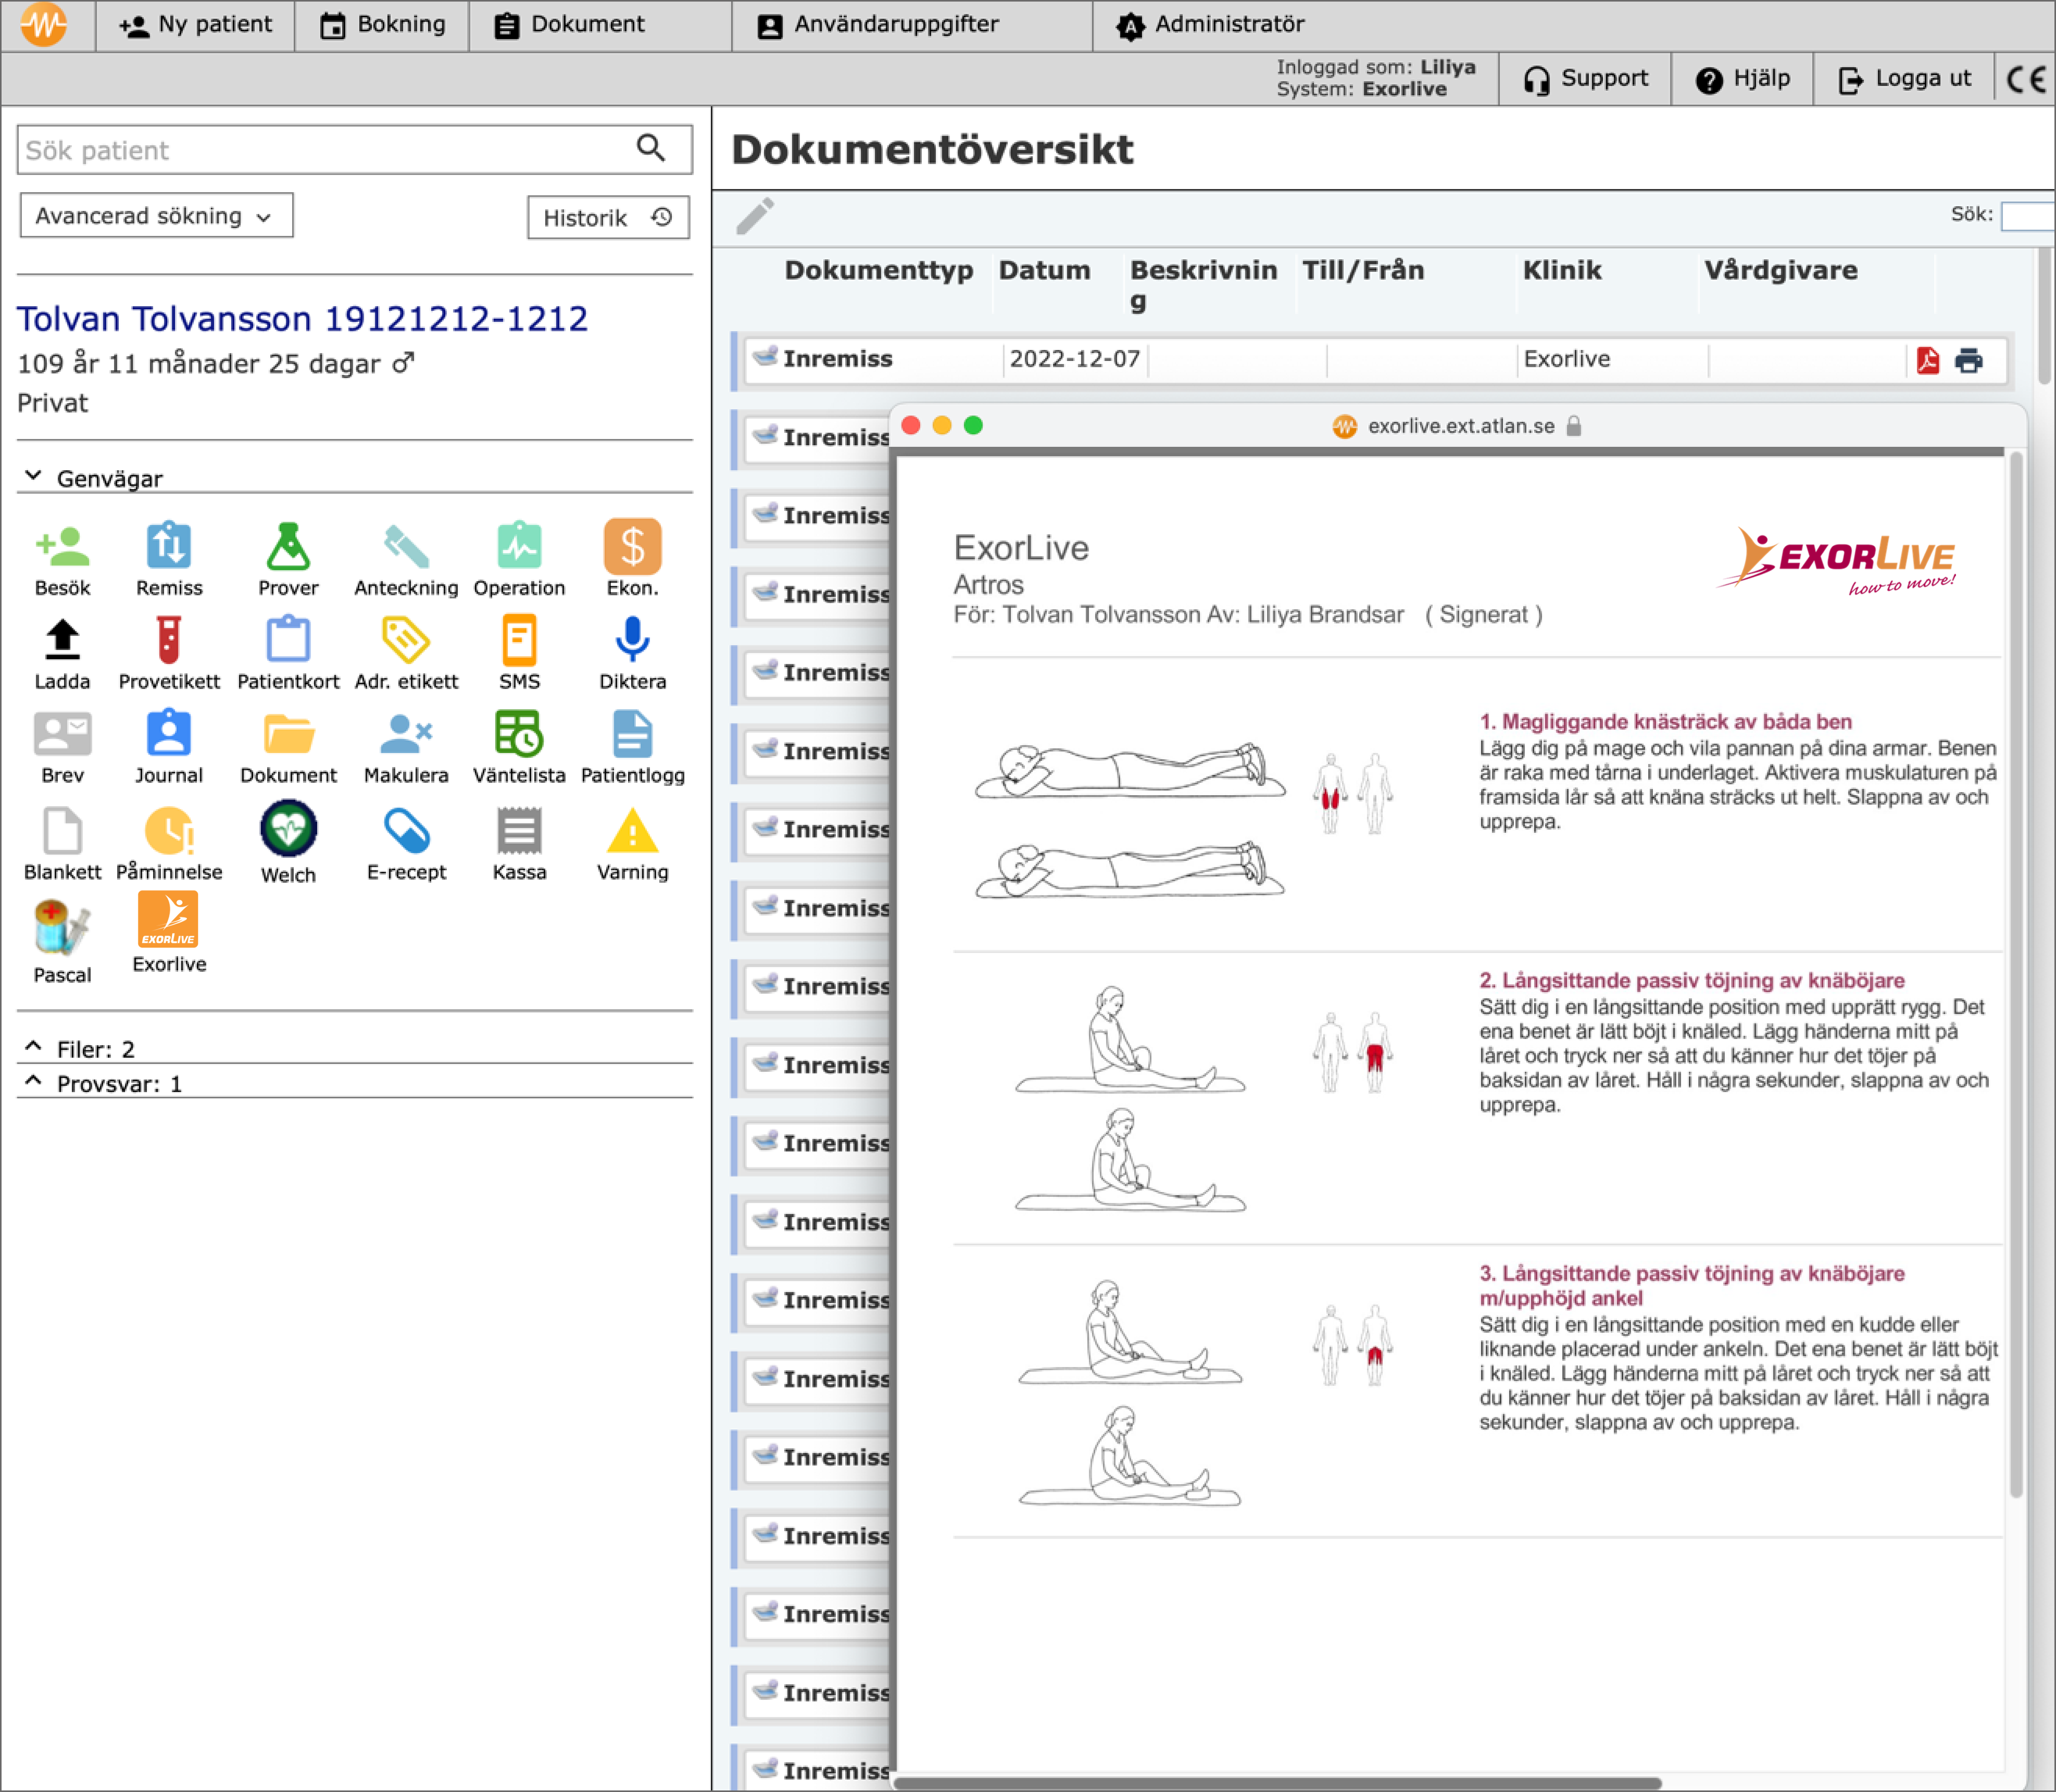This screenshot has height=1792, width=2056.
Task: Click the exorlive.ext.atlan.se address text
Action: click(1461, 426)
